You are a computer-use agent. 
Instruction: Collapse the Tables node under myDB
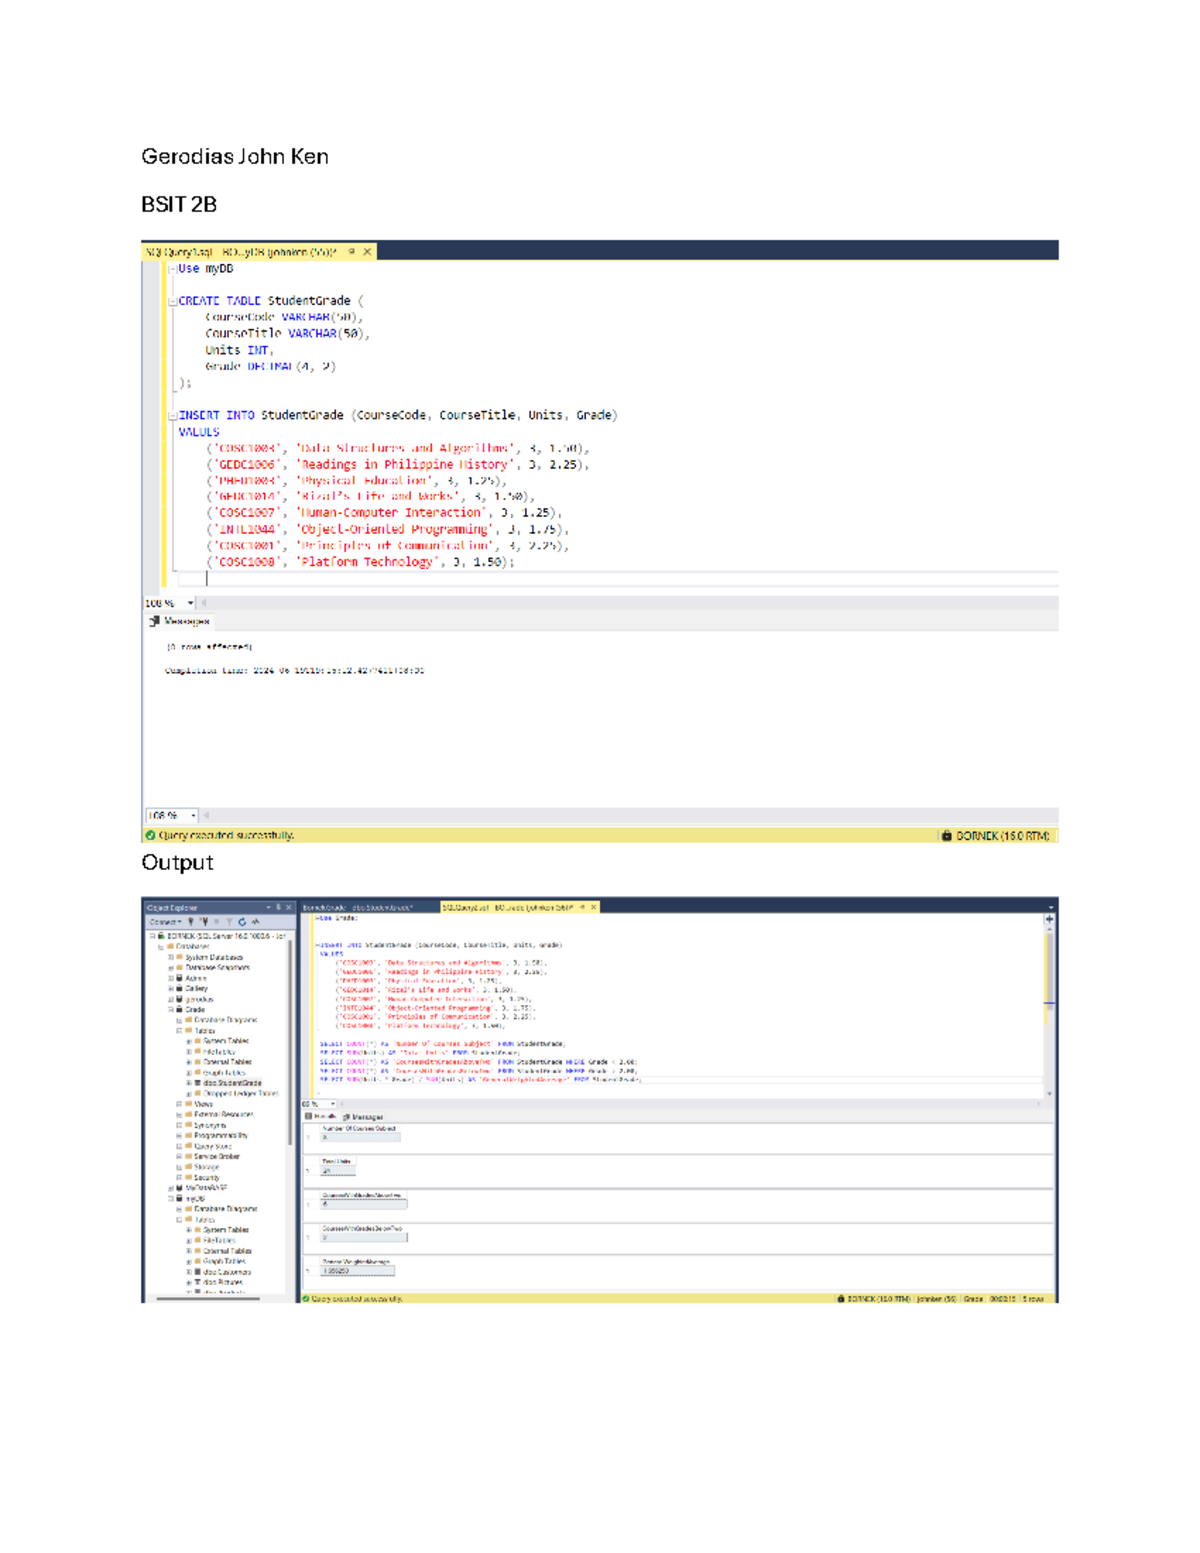pyautogui.click(x=179, y=1219)
